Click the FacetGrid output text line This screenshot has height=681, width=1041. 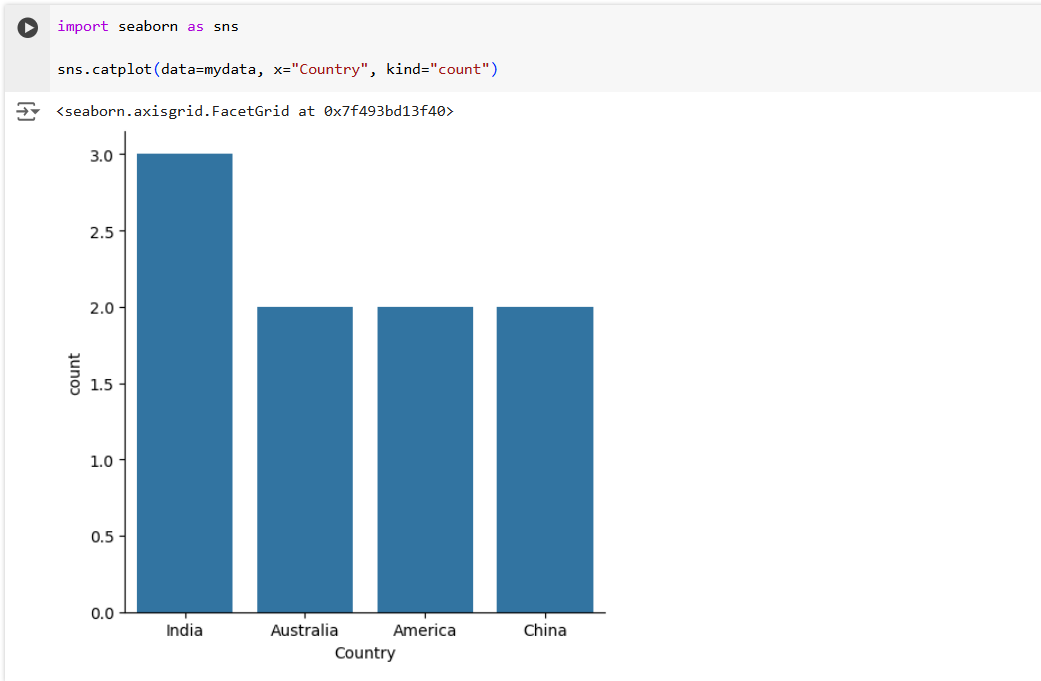pos(250,111)
